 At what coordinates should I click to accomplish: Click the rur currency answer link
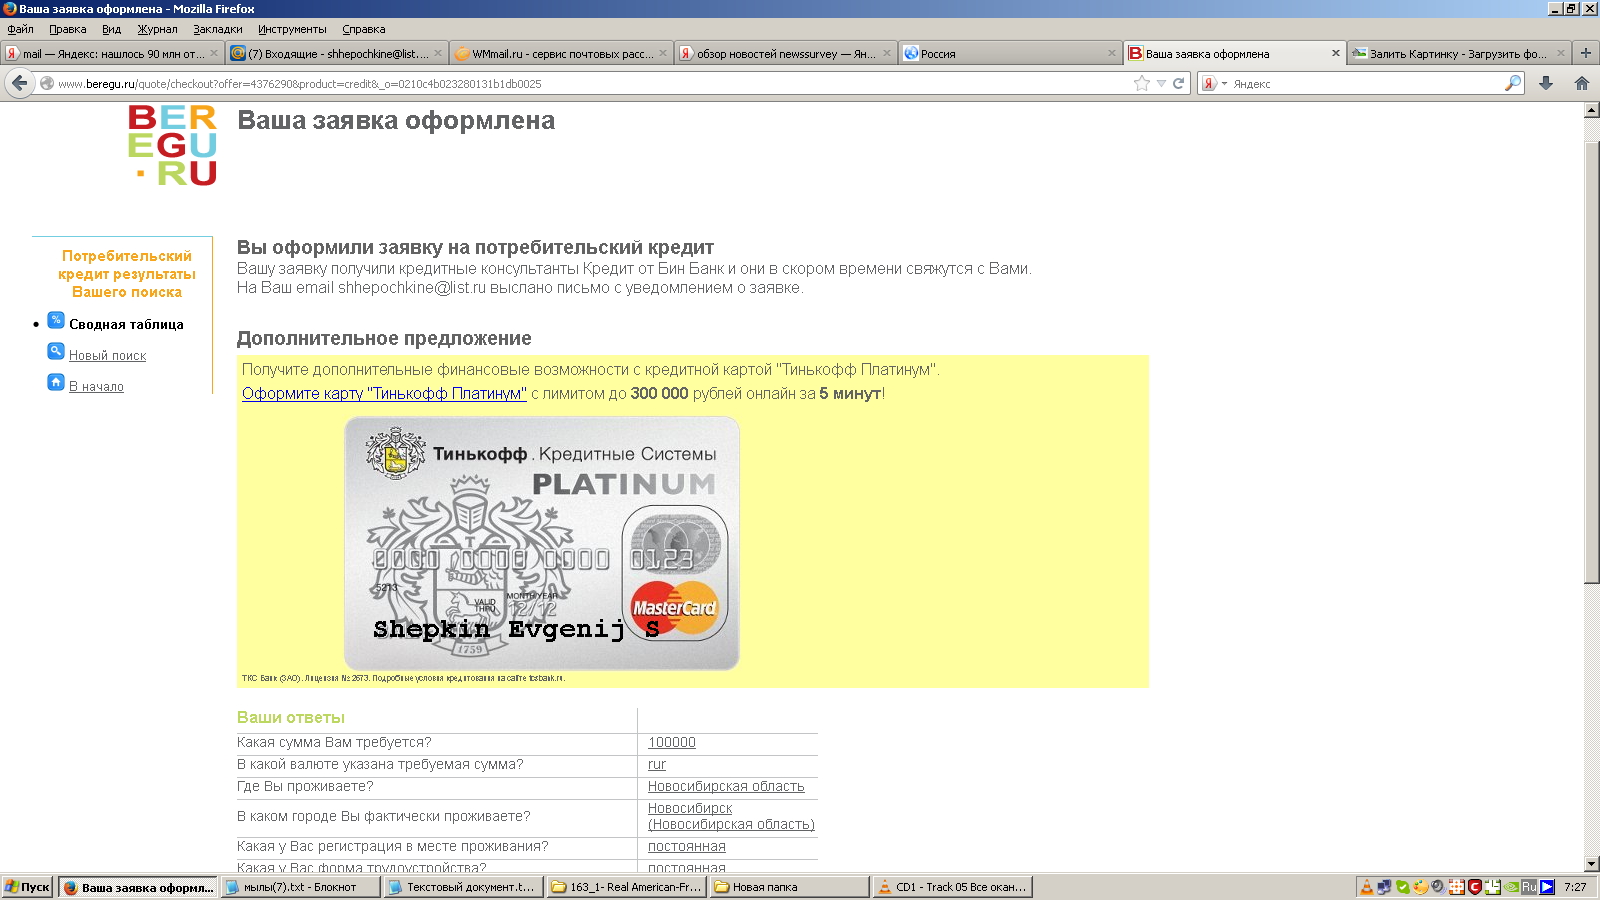pyautogui.click(x=657, y=764)
